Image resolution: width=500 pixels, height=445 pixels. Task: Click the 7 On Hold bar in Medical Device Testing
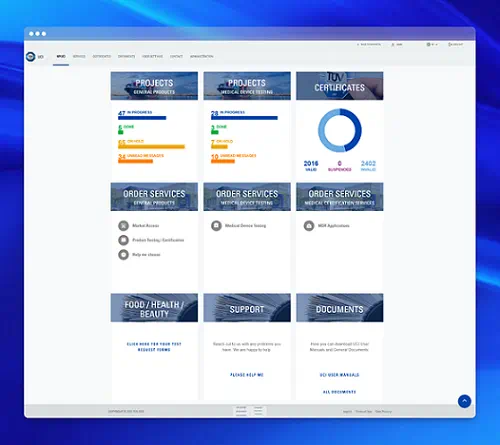[219, 147]
